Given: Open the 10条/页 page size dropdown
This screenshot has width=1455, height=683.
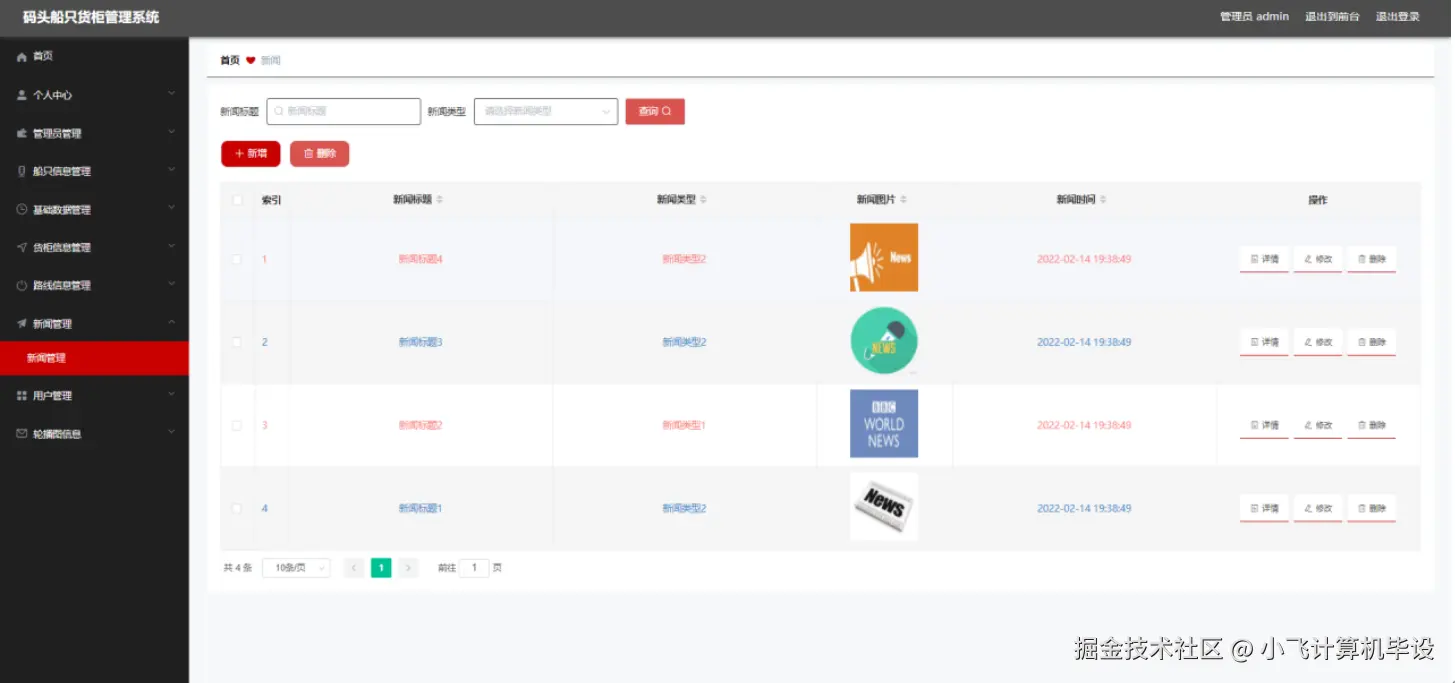Looking at the screenshot, I should (296, 568).
